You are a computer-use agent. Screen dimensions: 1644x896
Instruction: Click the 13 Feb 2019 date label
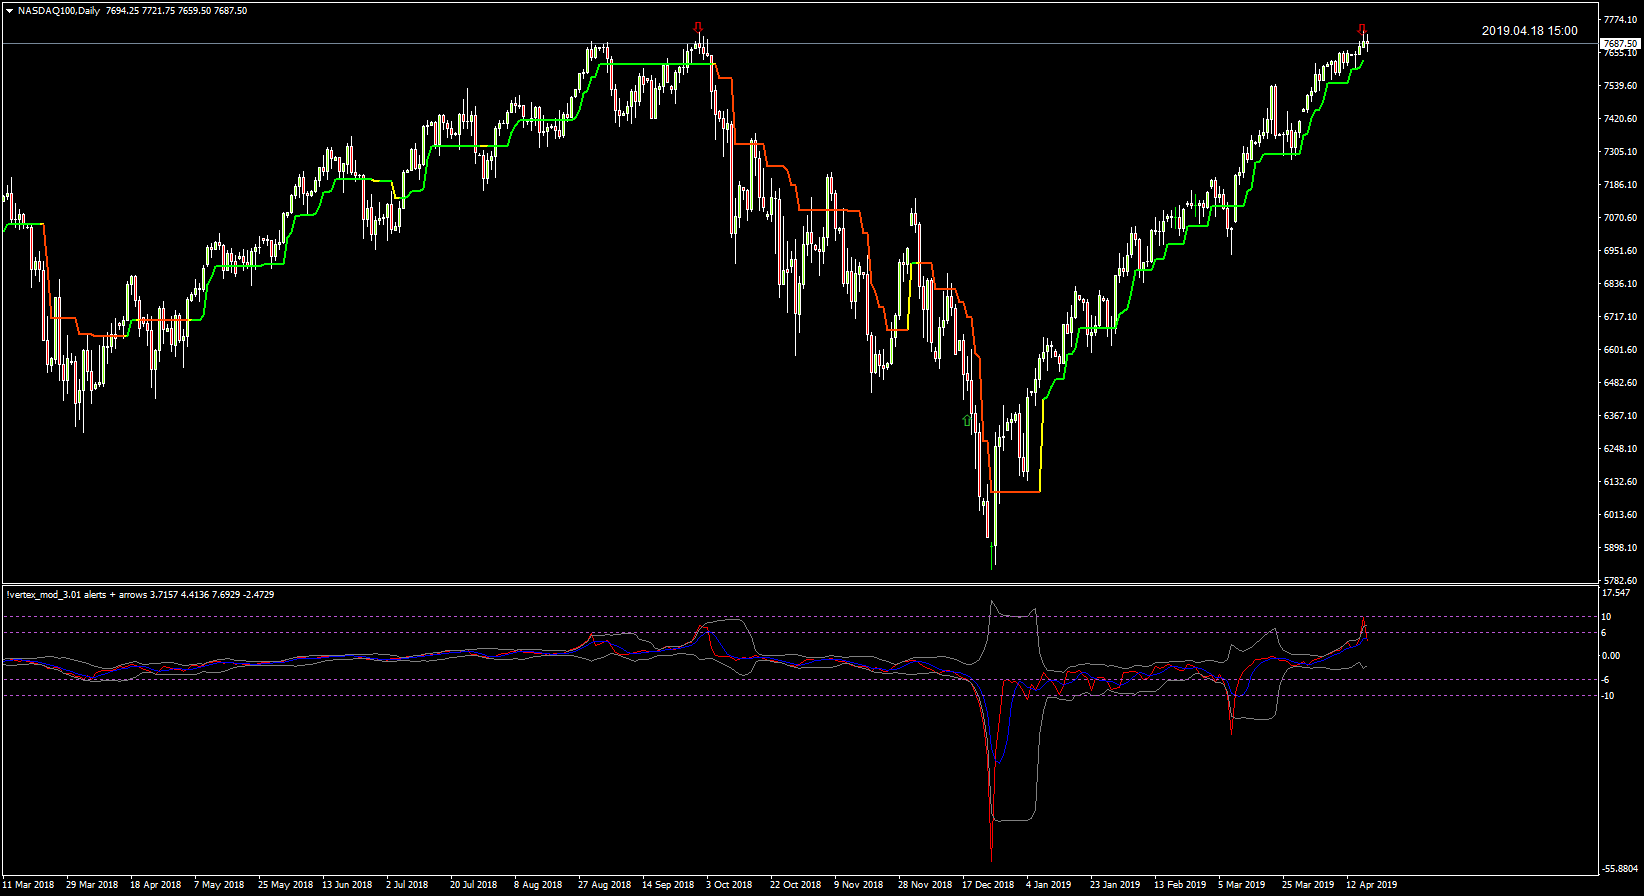click(1180, 885)
